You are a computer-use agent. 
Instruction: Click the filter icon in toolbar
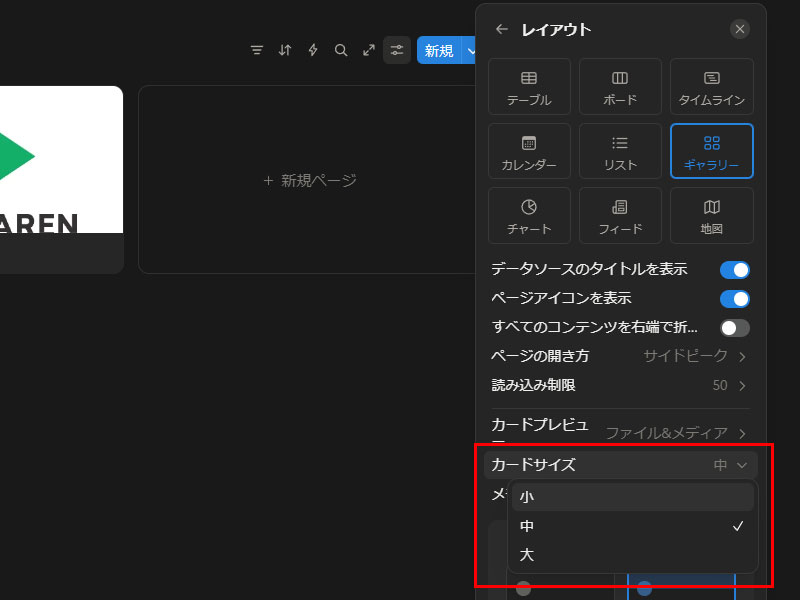pyautogui.click(x=257, y=50)
